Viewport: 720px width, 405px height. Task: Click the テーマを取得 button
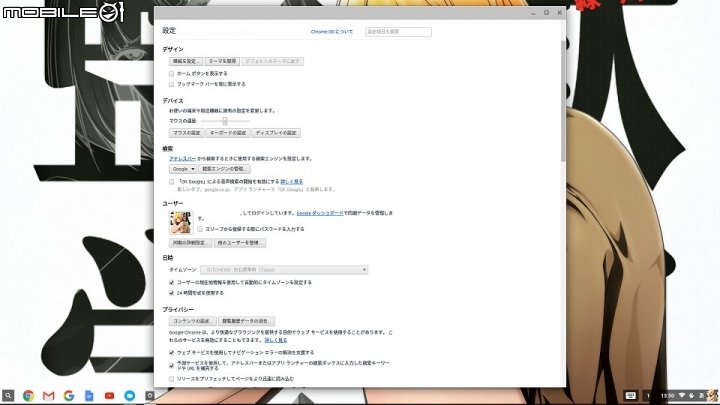tap(222, 61)
